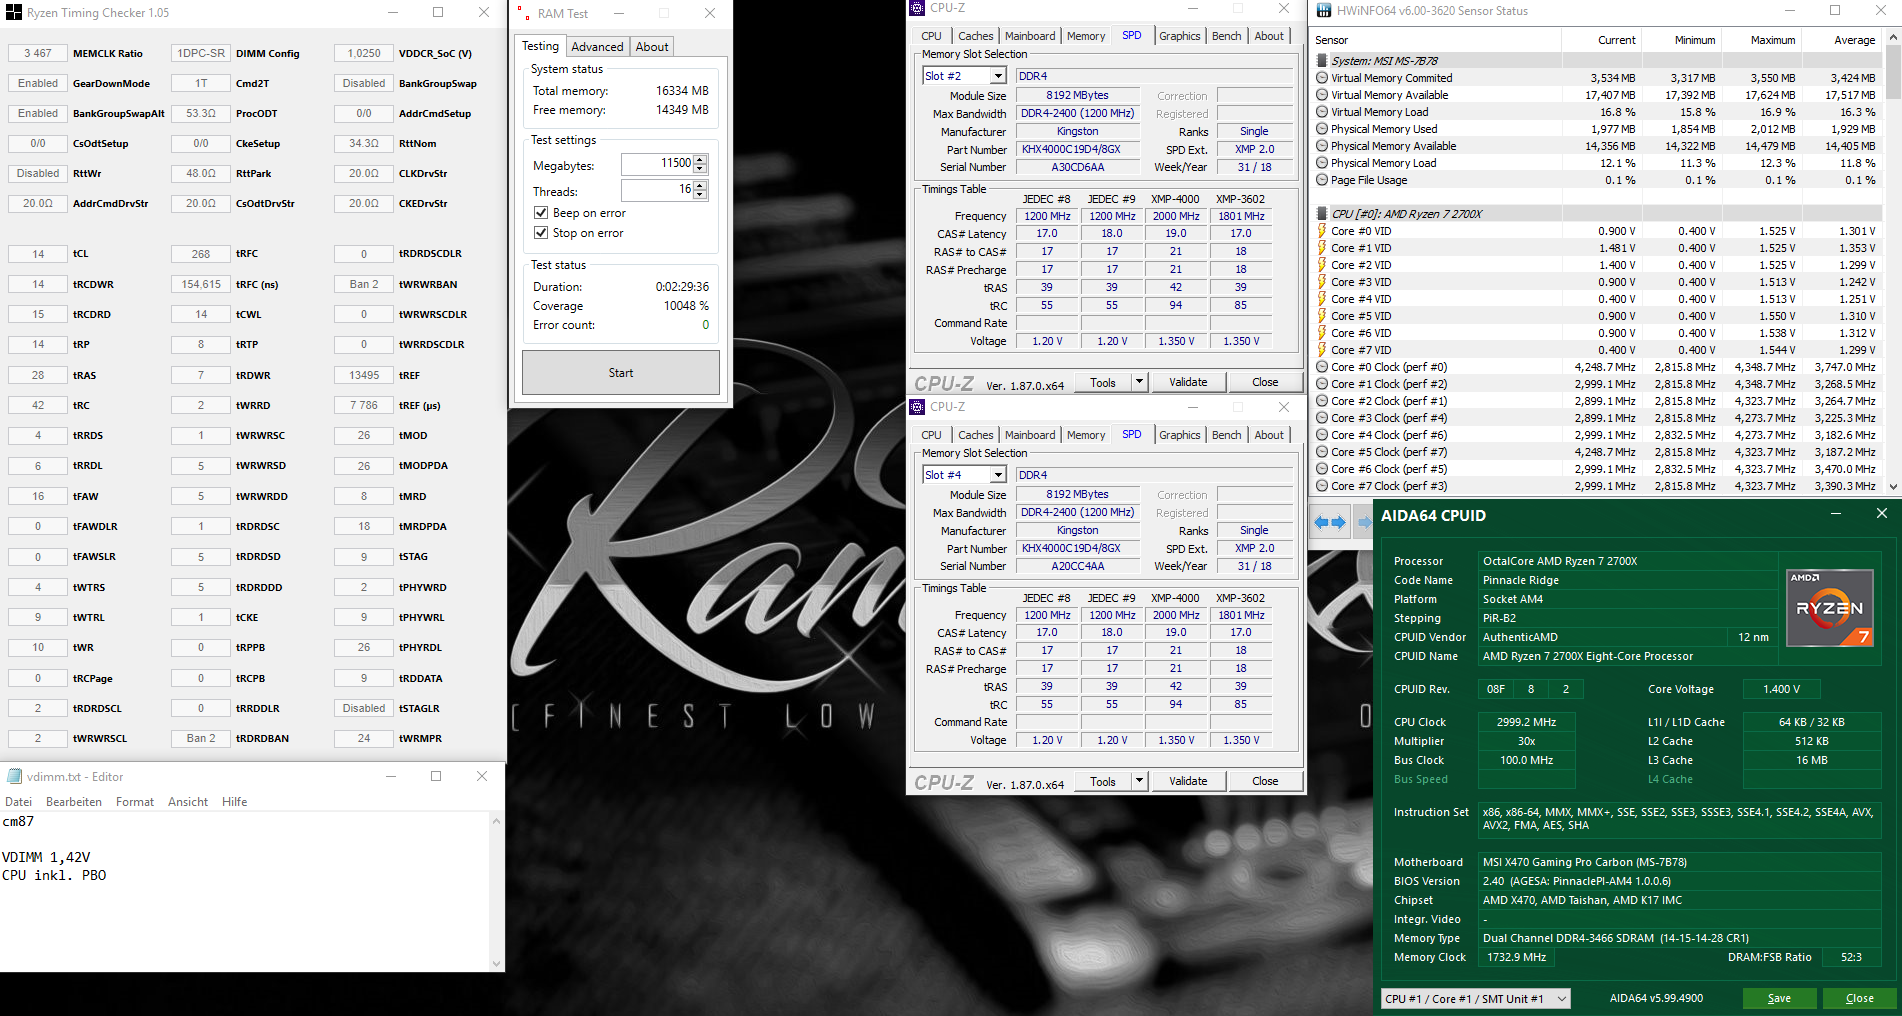Image resolution: width=1902 pixels, height=1016 pixels.
Task: Click the upper CPU-Z window title icon
Action: tap(917, 8)
